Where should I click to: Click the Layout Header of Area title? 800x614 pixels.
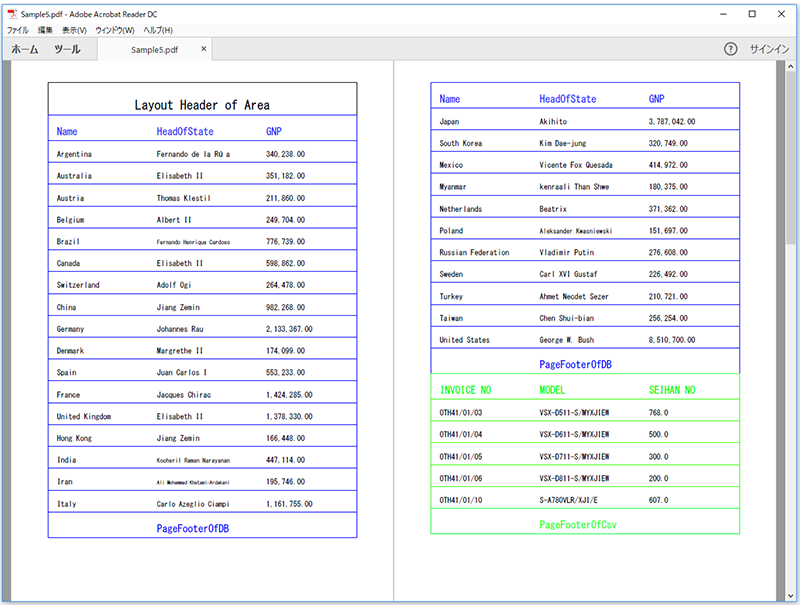202,105
